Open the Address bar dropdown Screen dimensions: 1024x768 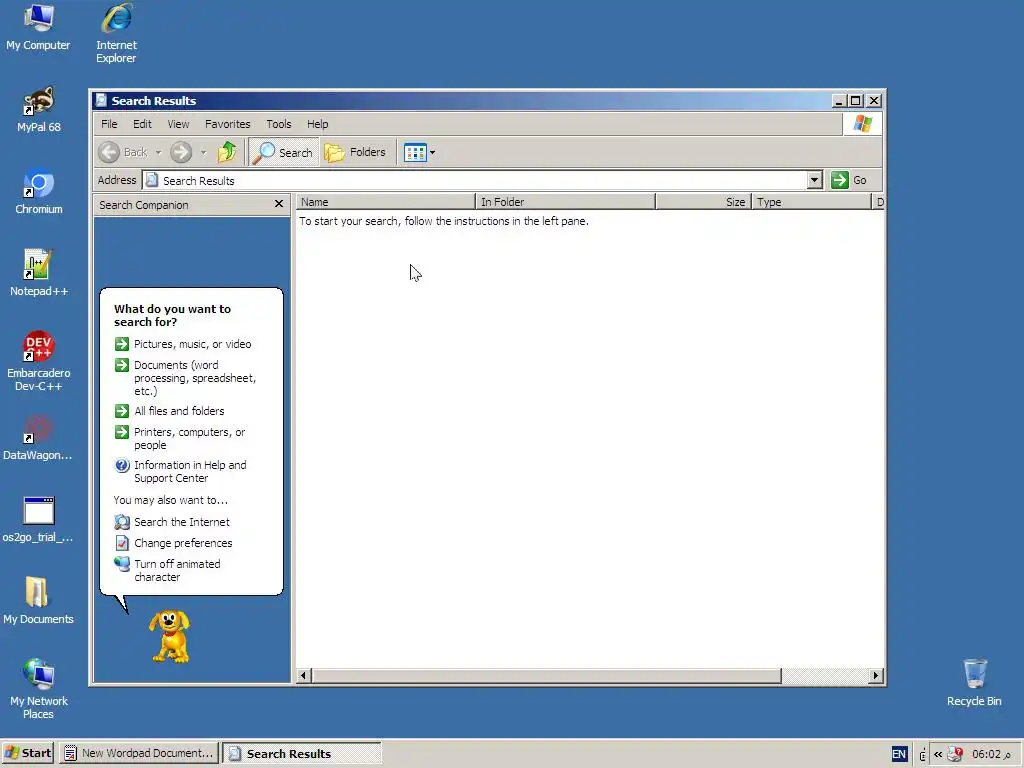[x=814, y=180]
